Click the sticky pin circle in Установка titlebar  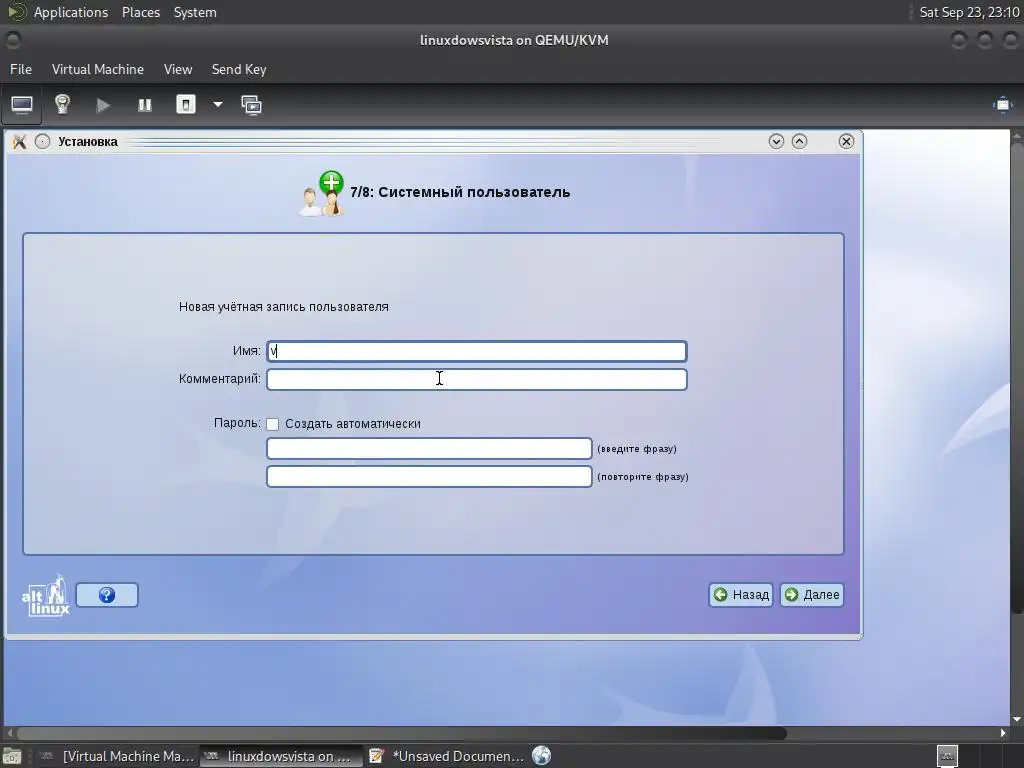(x=42, y=142)
